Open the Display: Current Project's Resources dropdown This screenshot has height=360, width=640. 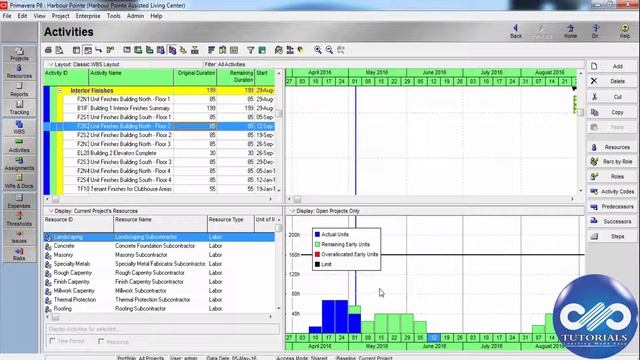pyautogui.click(x=51, y=211)
